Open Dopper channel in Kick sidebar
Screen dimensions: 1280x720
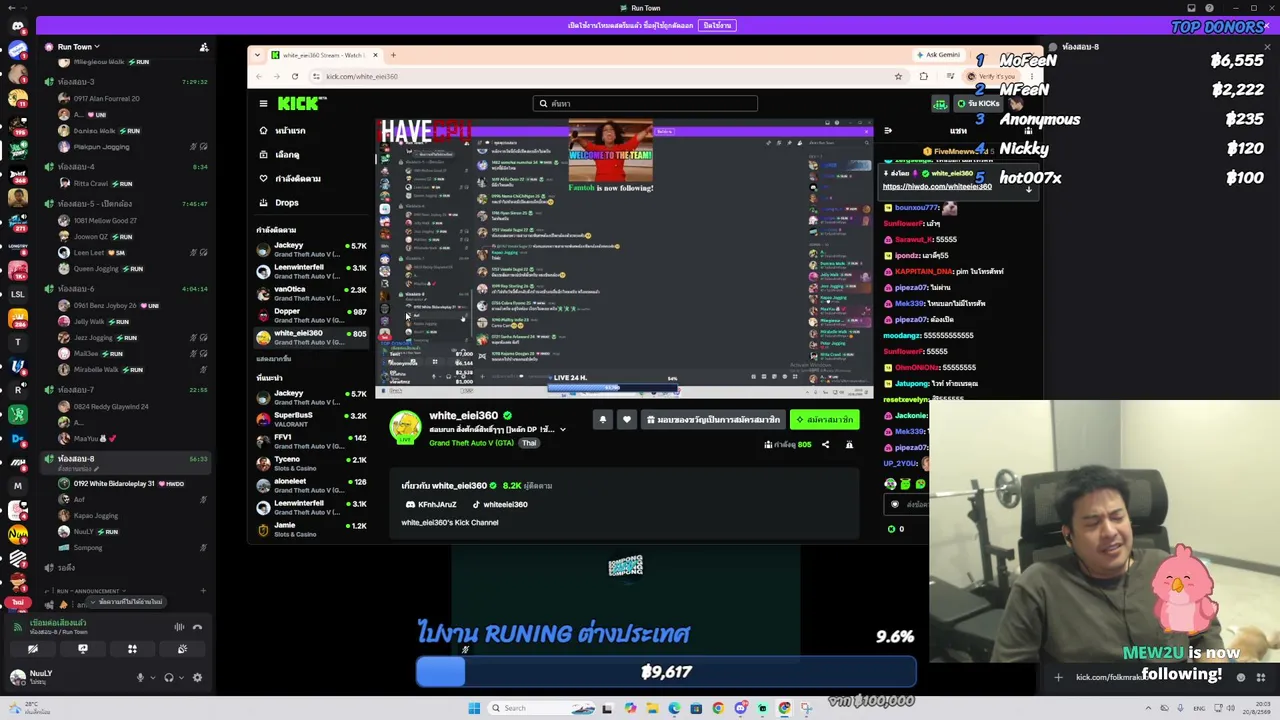pyautogui.click(x=312, y=315)
